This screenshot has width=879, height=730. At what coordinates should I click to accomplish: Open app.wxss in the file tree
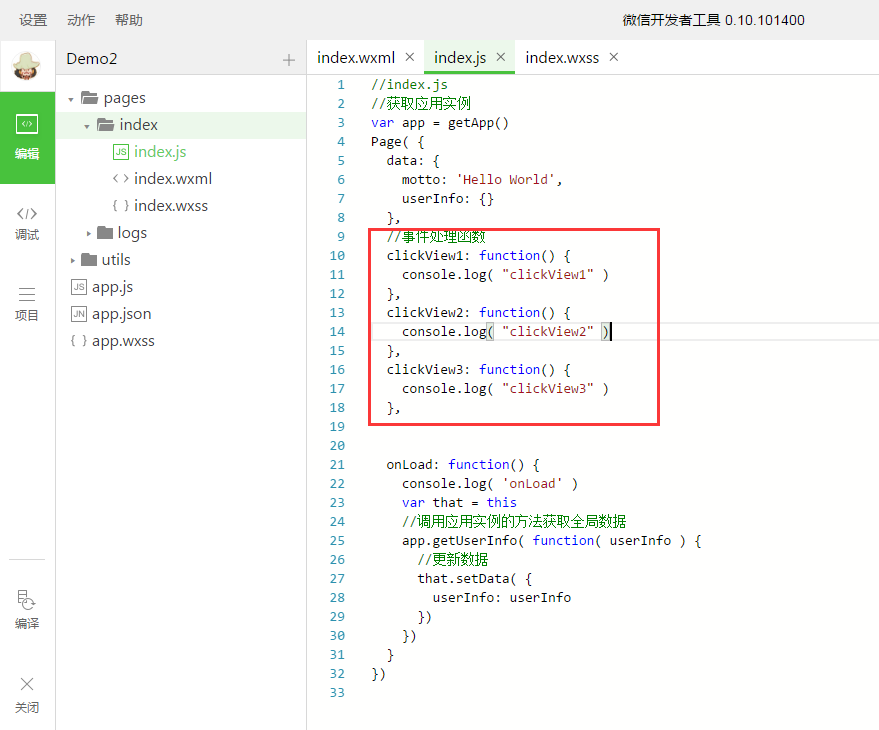tap(123, 341)
